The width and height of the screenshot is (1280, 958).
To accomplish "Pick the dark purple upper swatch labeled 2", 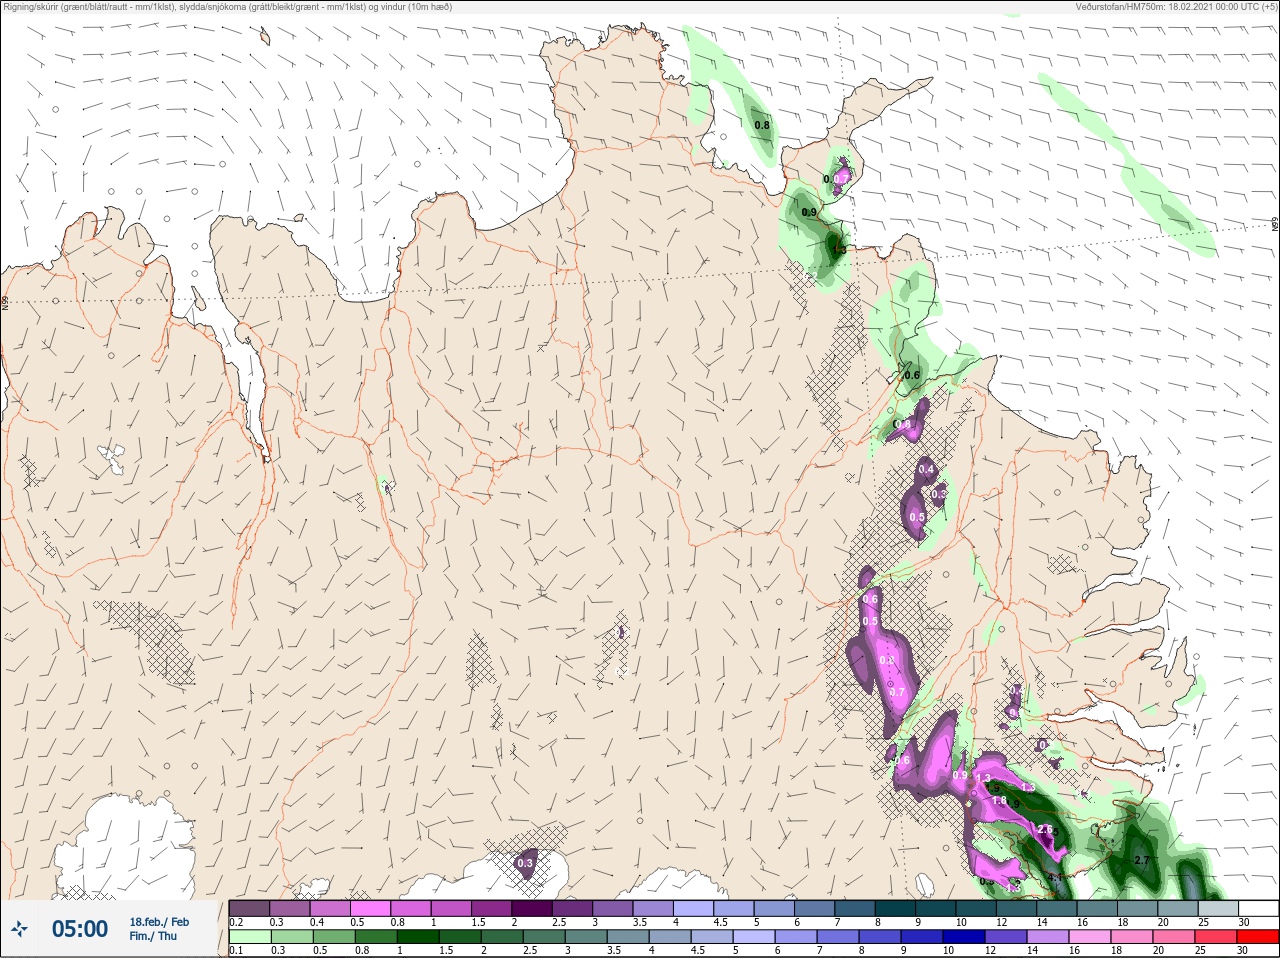I will (x=533, y=908).
